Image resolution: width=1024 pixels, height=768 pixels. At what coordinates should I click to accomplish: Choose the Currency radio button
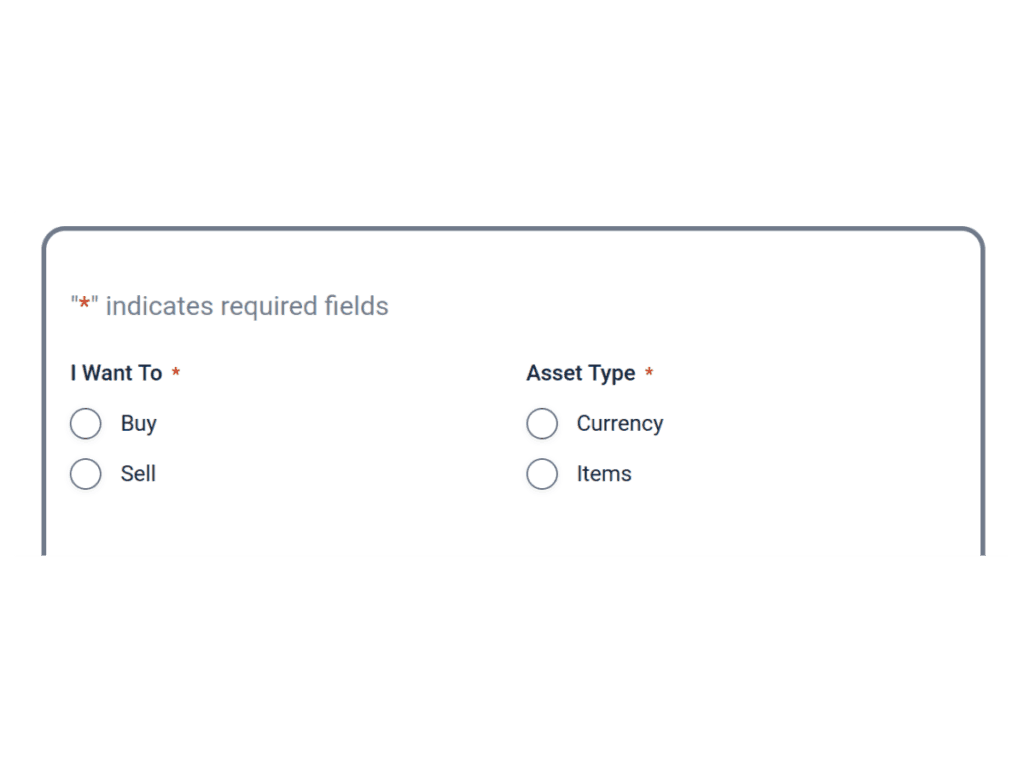tap(542, 424)
